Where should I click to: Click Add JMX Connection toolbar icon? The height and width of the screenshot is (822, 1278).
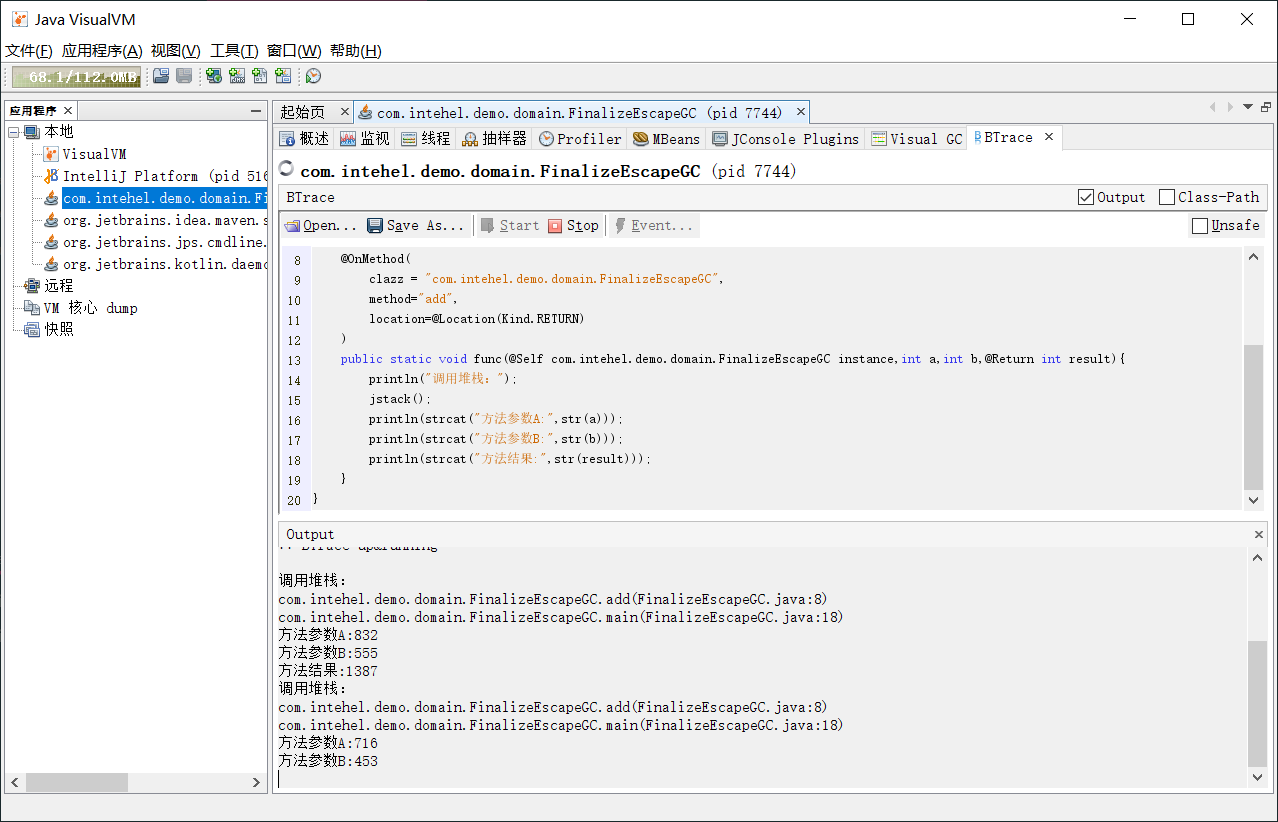coord(237,76)
